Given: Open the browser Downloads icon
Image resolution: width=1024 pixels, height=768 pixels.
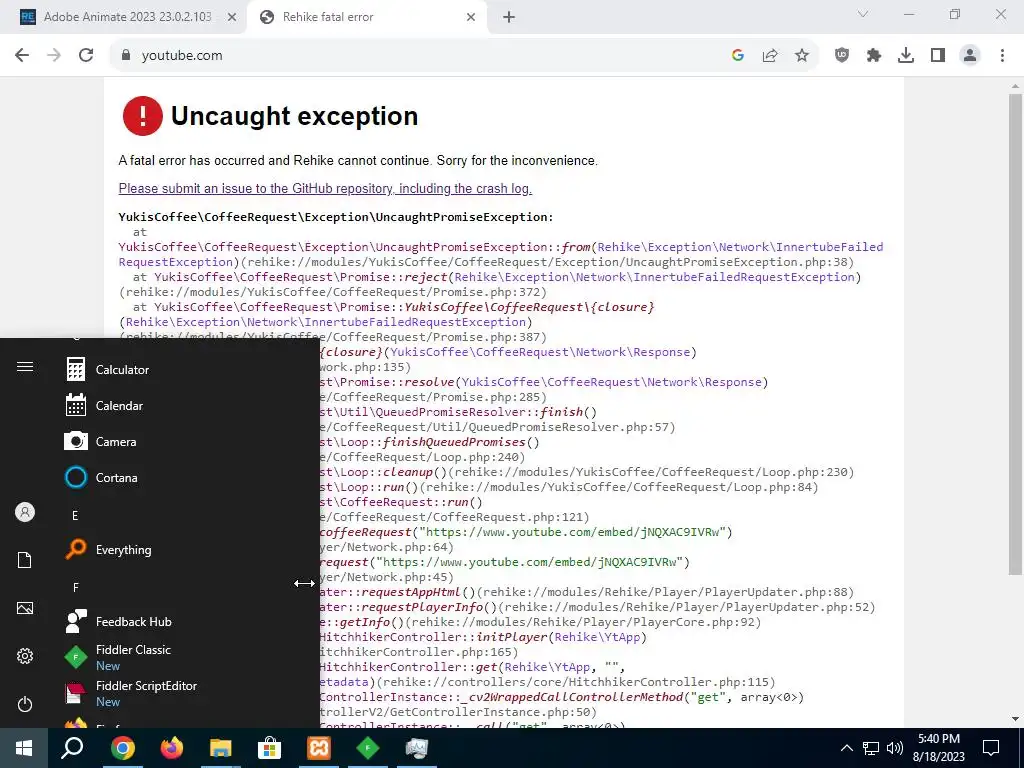Looking at the screenshot, I should pos(906,56).
